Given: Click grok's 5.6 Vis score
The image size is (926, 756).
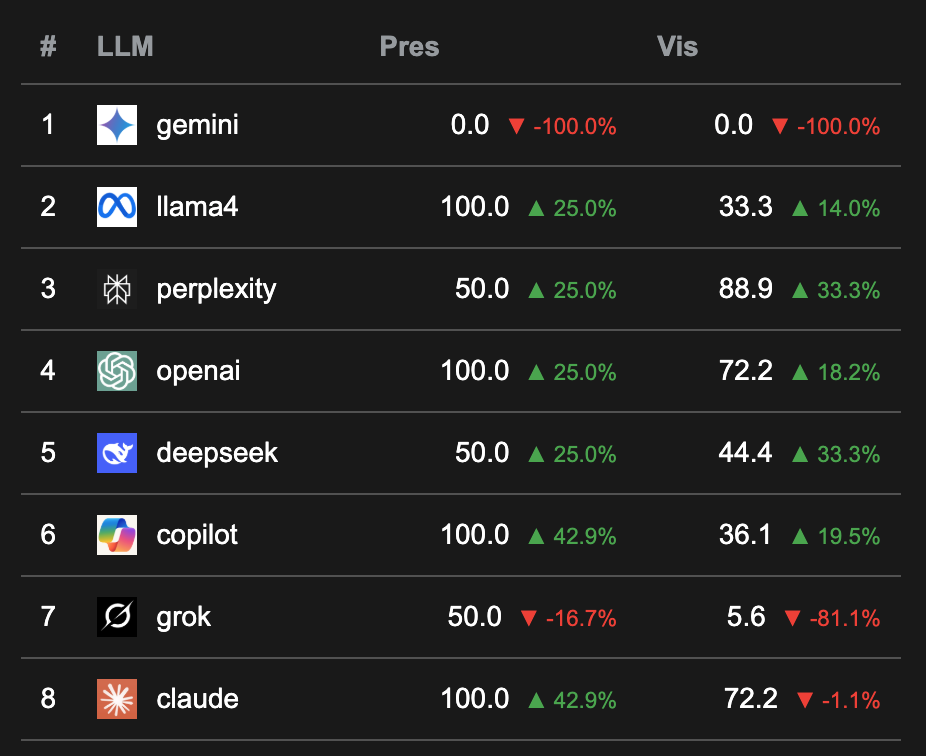Looking at the screenshot, I should click(x=746, y=617).
